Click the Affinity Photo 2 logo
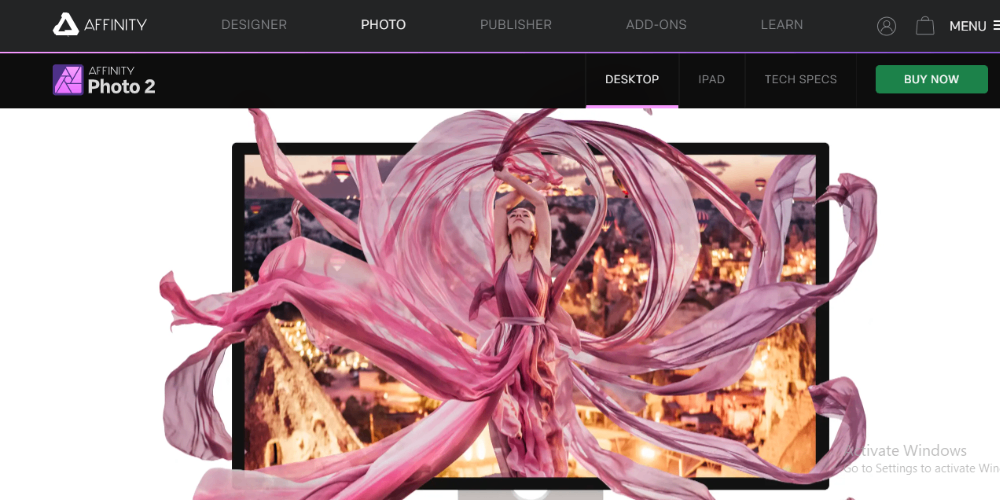The width and height of the screenshot is (1000, 500). pyautogui.click(x=104, y=80)
